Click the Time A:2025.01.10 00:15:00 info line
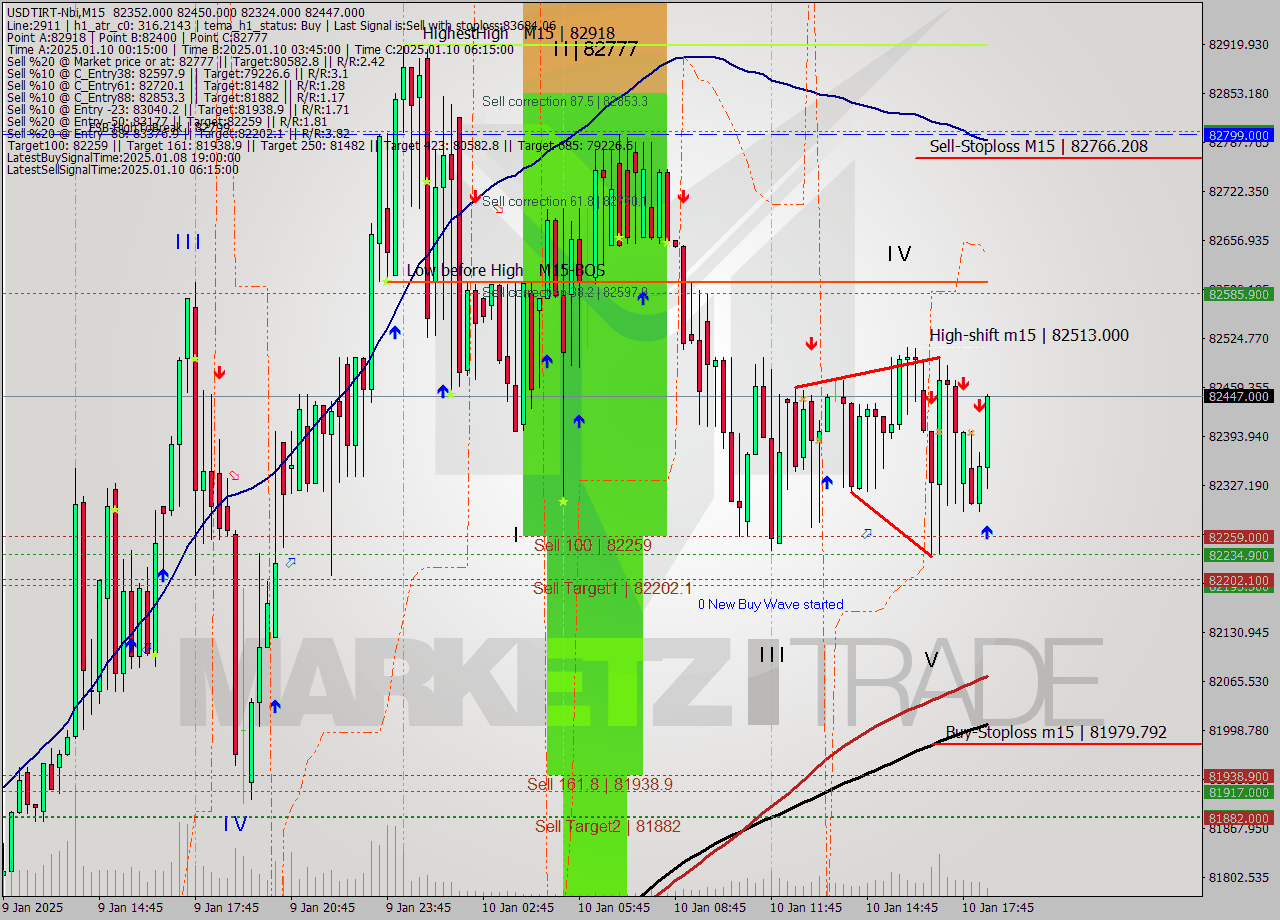The width and height of the screenshot is (1280, 920). pyautogui.click(x=260, y=49)
